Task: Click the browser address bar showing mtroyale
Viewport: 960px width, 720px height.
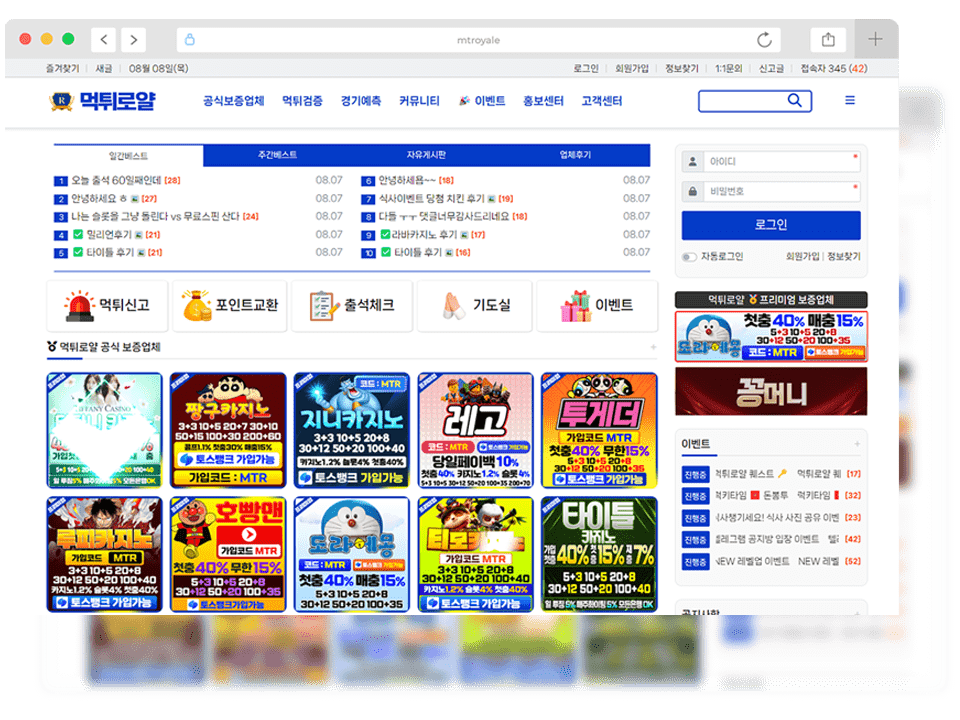Action: tap(478, 40)
